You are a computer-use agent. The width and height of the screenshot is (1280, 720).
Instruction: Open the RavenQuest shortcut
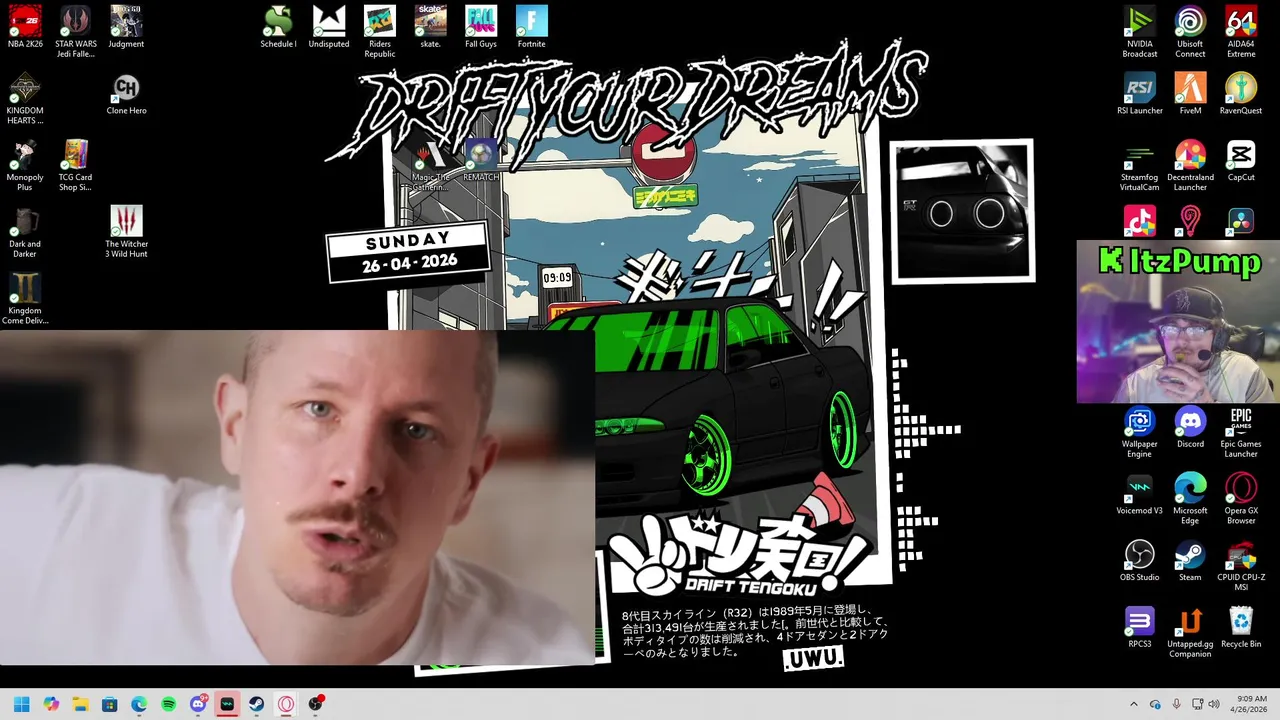point(1241,94)
